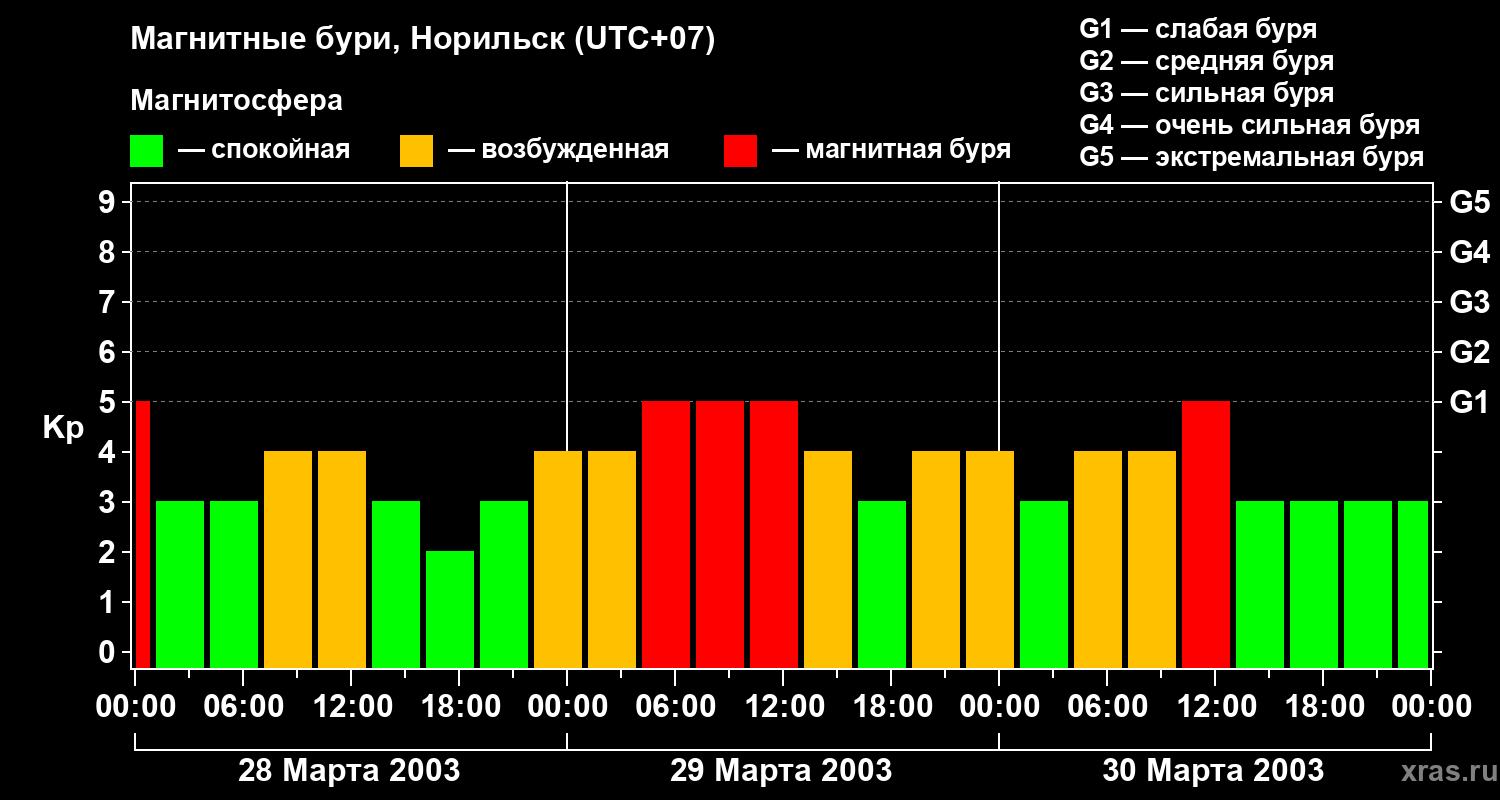The image size is (1500, 800).
Task: Click the 'G4 — очень сильная буря' legend line
Action: click(x=1250, y=125)
